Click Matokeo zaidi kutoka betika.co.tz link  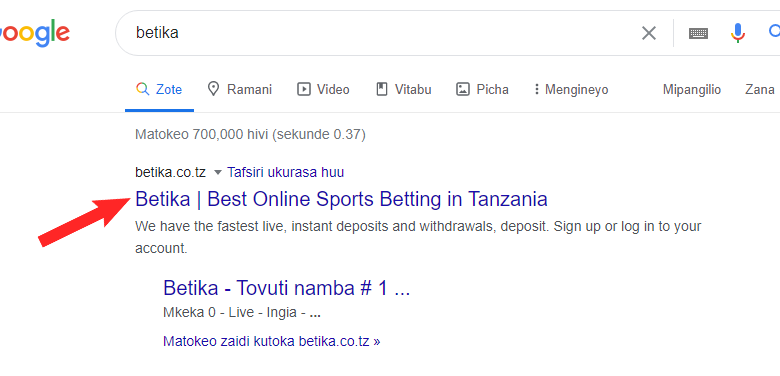[x=272, y=342]
